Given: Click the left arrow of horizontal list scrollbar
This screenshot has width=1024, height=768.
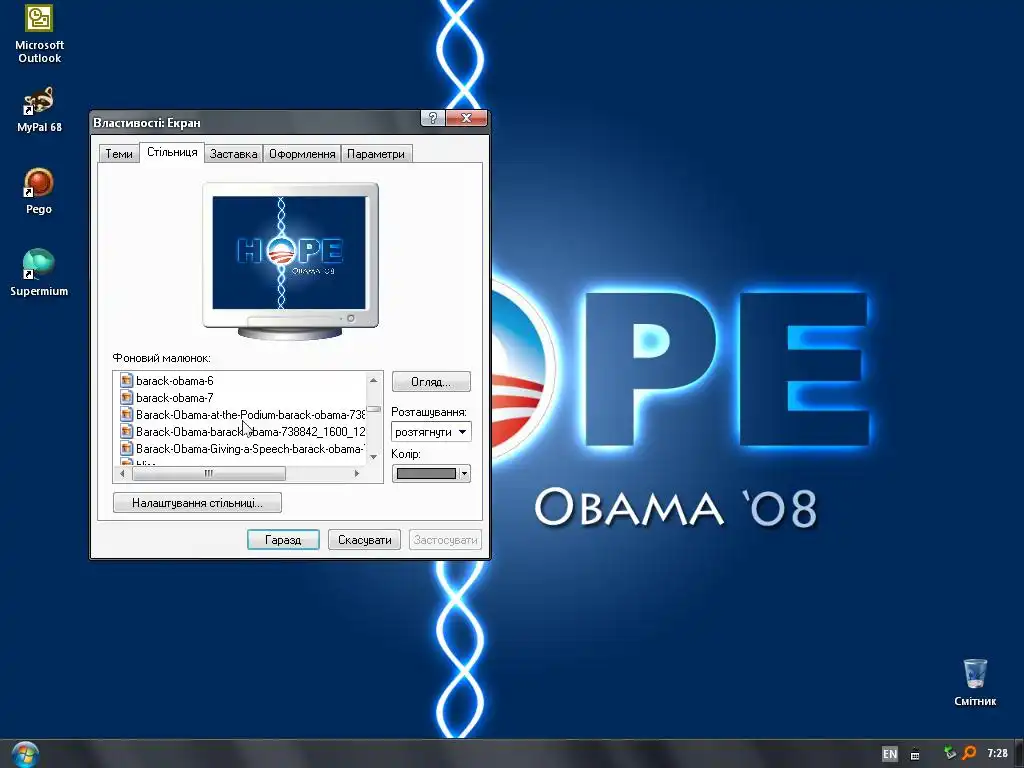Looking at the screenshot, I should [122, 473].
